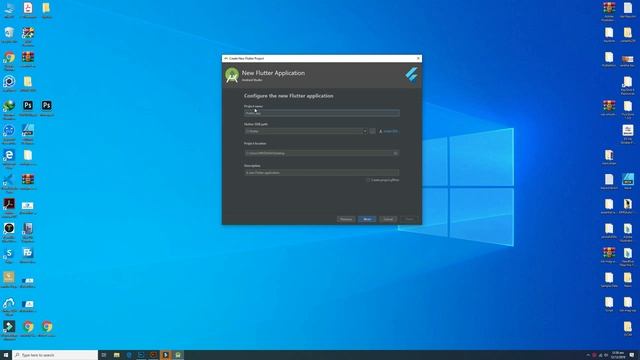Click the Flutter logo in dialog header
Screen dimensions: 640x360
[x=411, y=75]
